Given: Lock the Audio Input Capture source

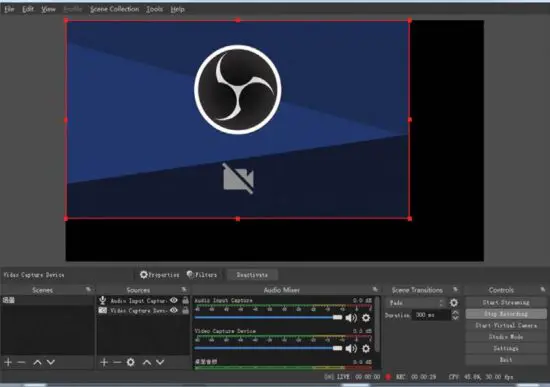Looking at the screenshot, I should coord(186,300).
